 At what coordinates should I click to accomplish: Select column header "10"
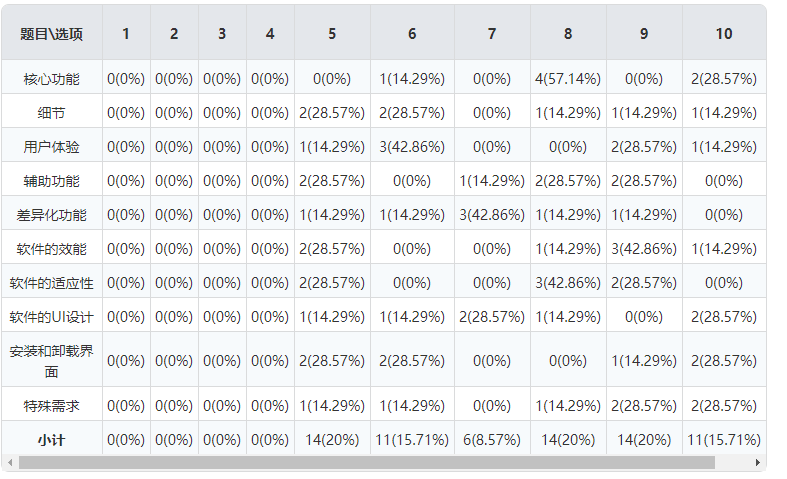click(x=724, y=34)
